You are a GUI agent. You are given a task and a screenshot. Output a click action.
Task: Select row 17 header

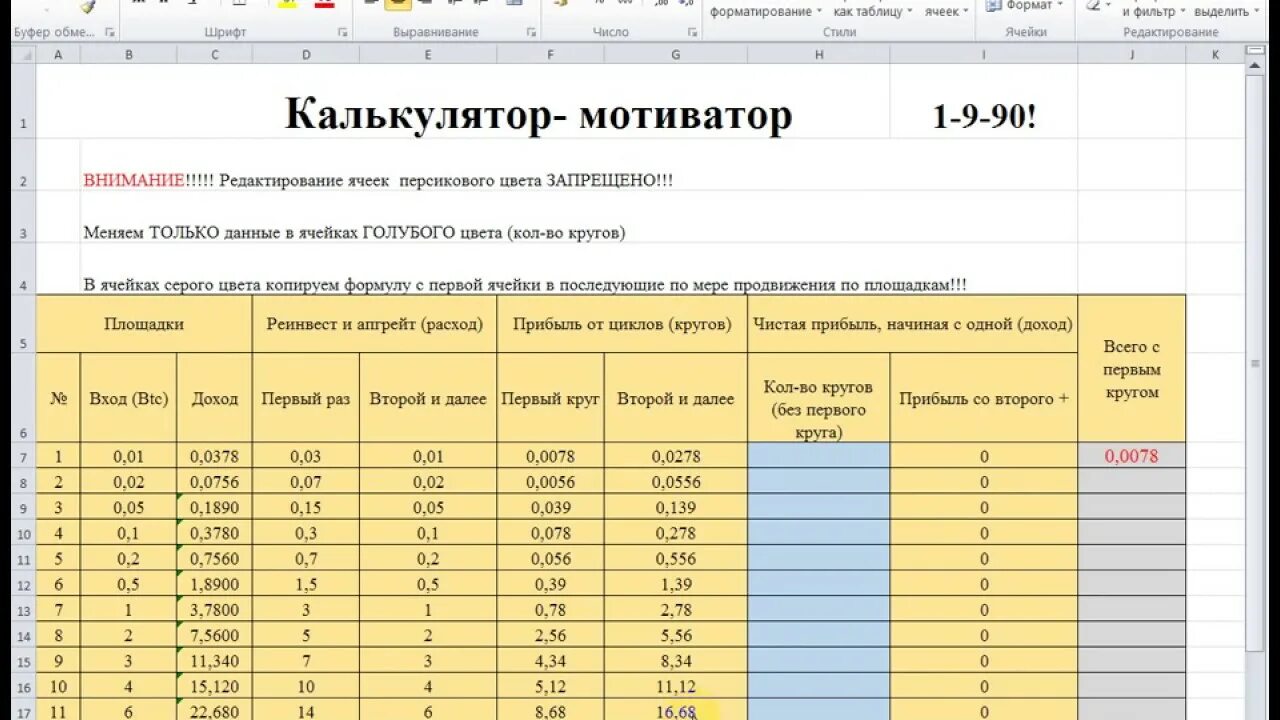pyautogui.click(x=24, y=711)
